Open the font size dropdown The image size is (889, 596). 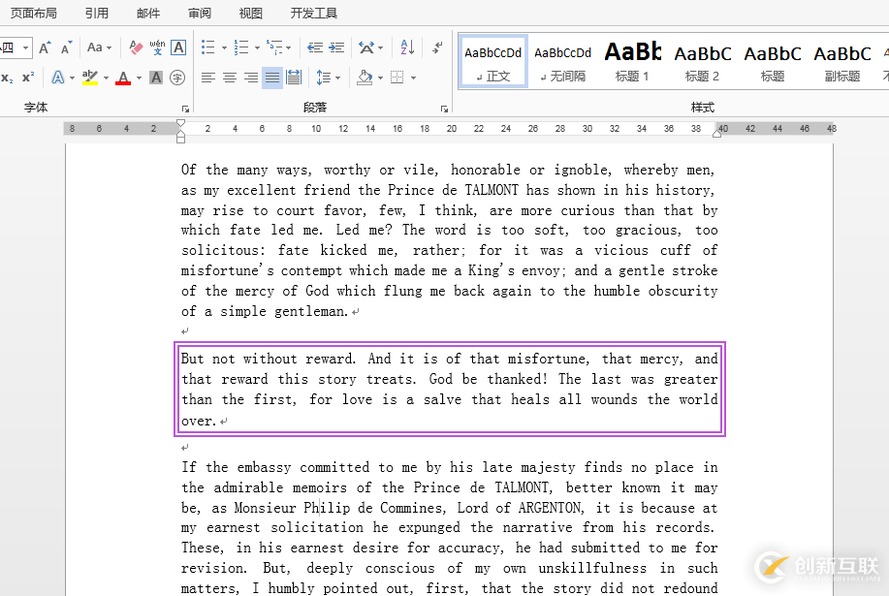click(26, 48)
